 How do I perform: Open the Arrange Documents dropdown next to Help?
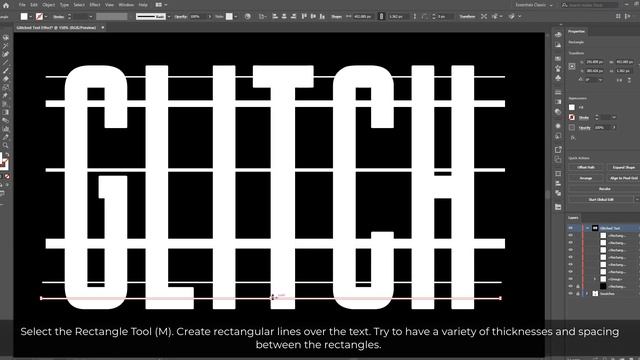pyautogui.click(x=161, y=5)
